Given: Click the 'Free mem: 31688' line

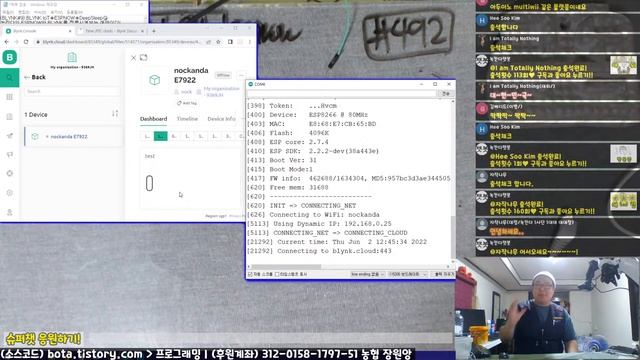Looking at the screenshot, I should 287,188.
